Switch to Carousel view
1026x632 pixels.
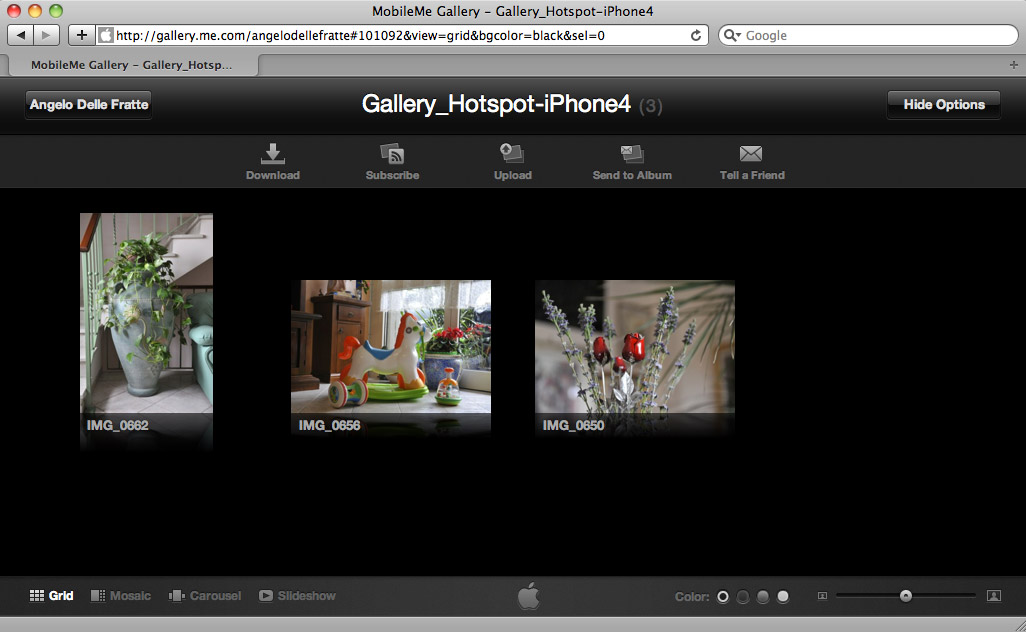(x=205, y=595)
